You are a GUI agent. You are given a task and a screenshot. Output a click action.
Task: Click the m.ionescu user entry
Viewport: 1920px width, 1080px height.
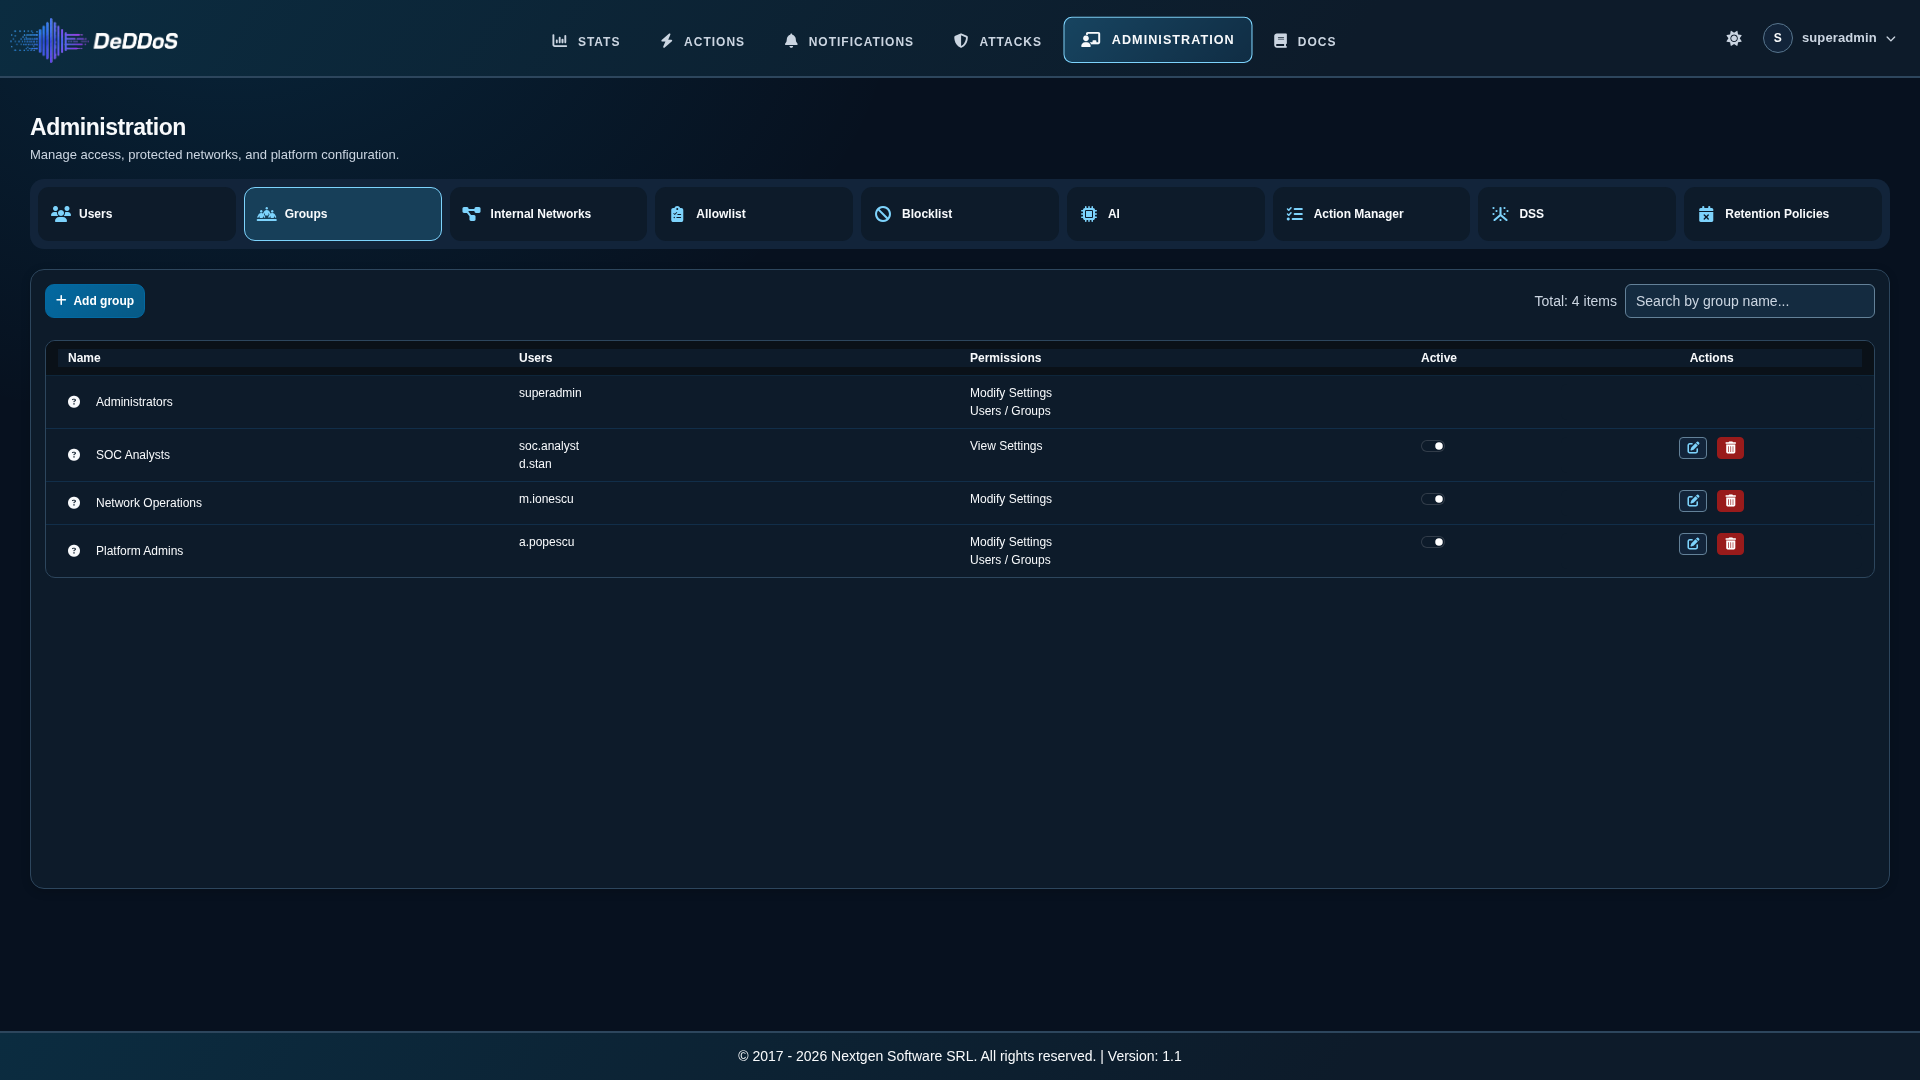tap(546, 499)
